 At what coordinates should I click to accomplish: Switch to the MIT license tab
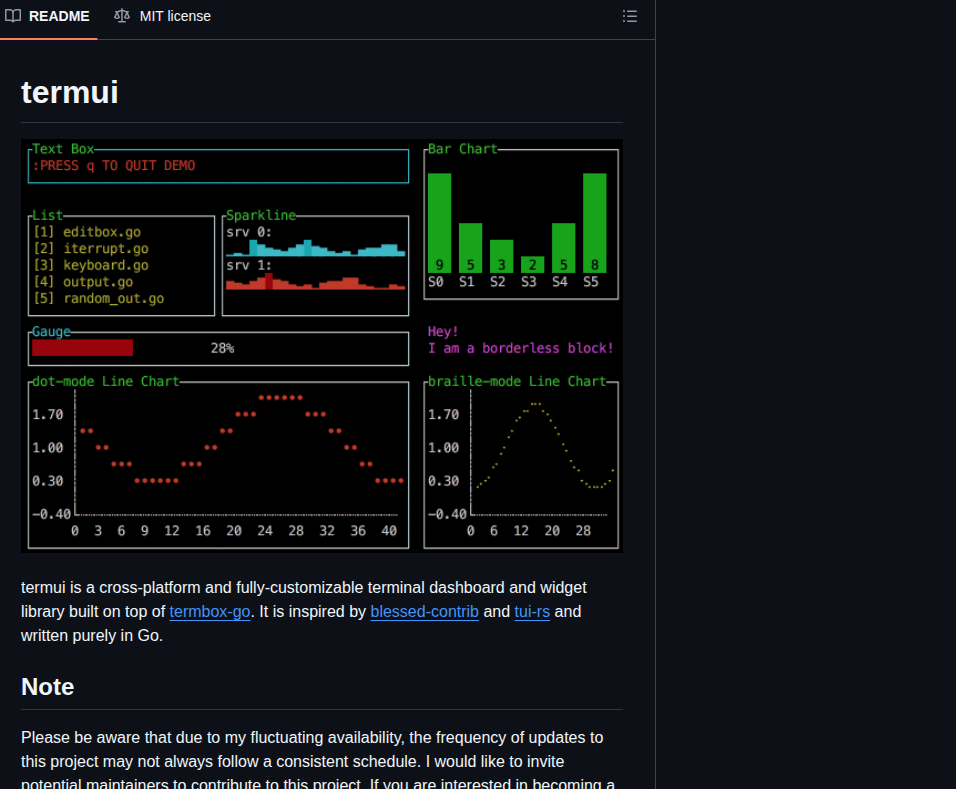163,16
